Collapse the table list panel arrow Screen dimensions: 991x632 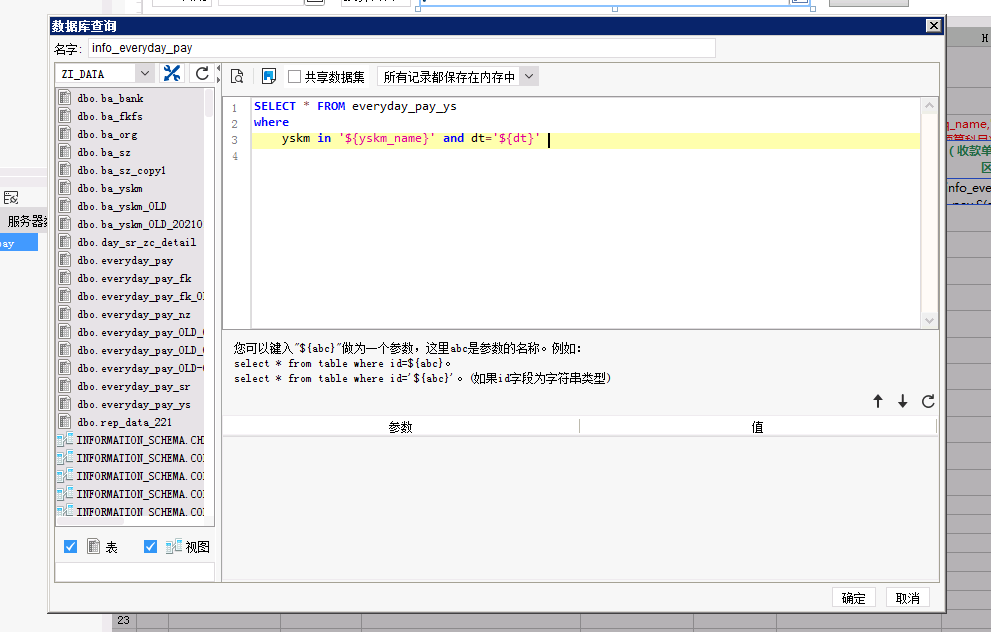218,68
